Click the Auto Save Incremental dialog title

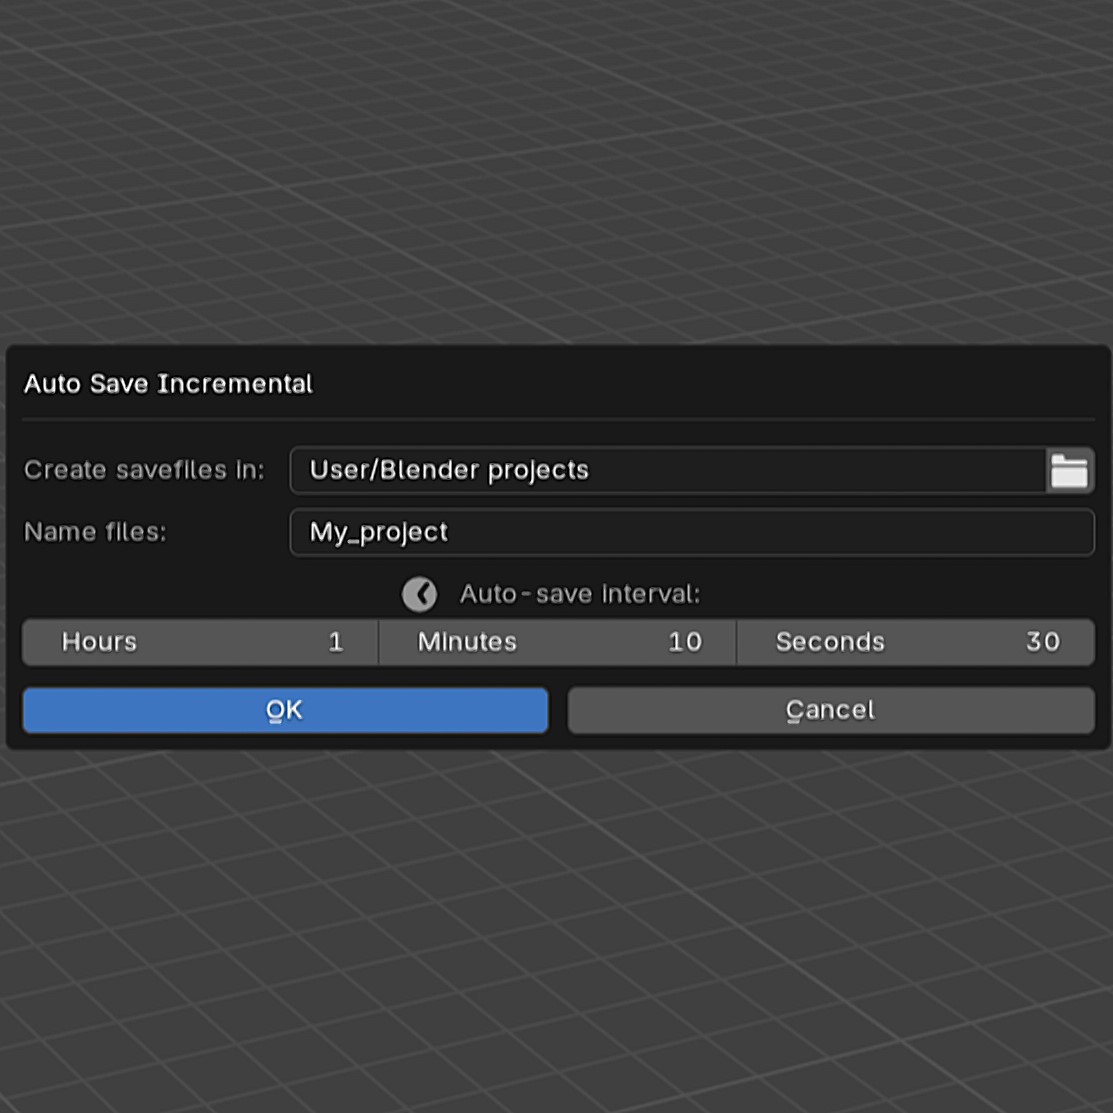[x=167, y=383]
